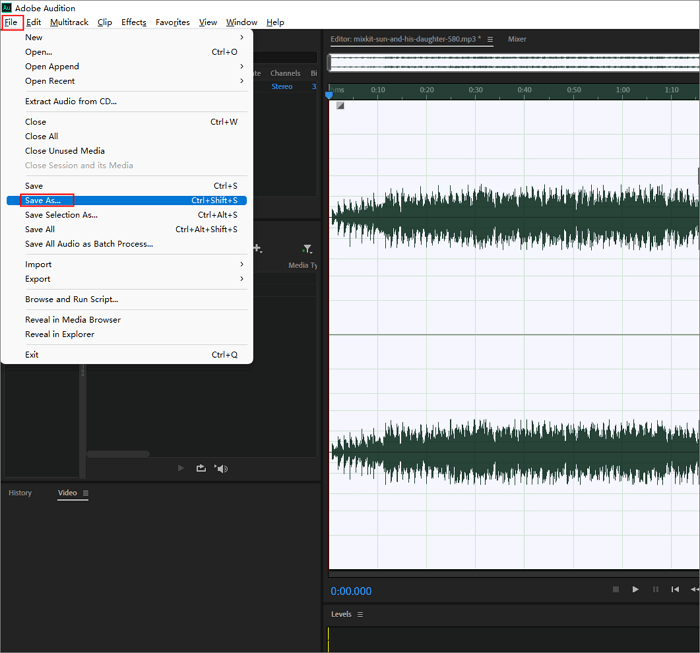700x653 pixels.
Task: Click the preview play icon in Files panel
Action: coord(181,468)
